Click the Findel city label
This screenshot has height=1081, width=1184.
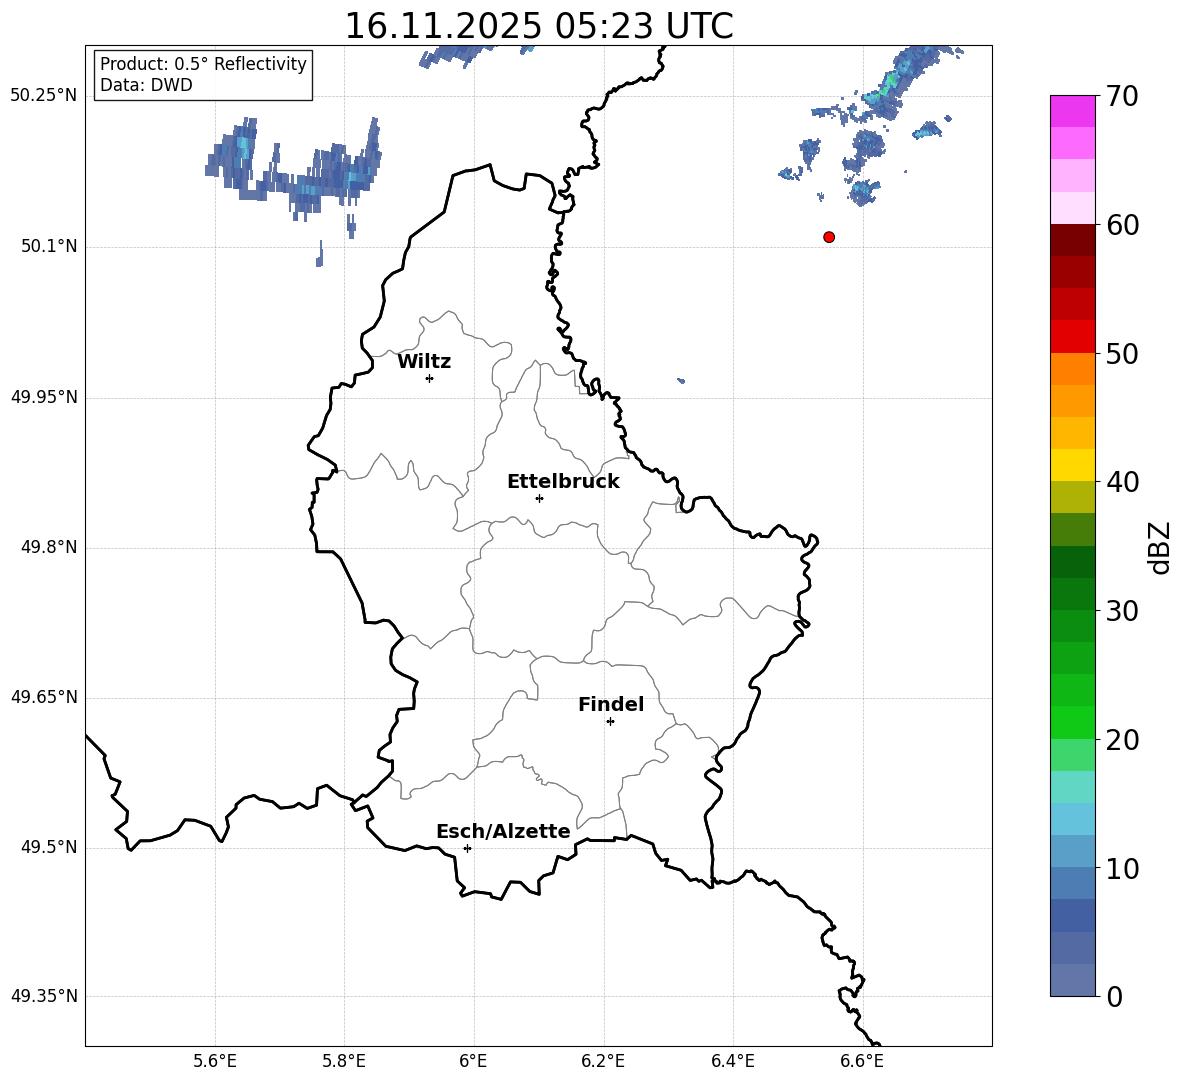(611, 704)
